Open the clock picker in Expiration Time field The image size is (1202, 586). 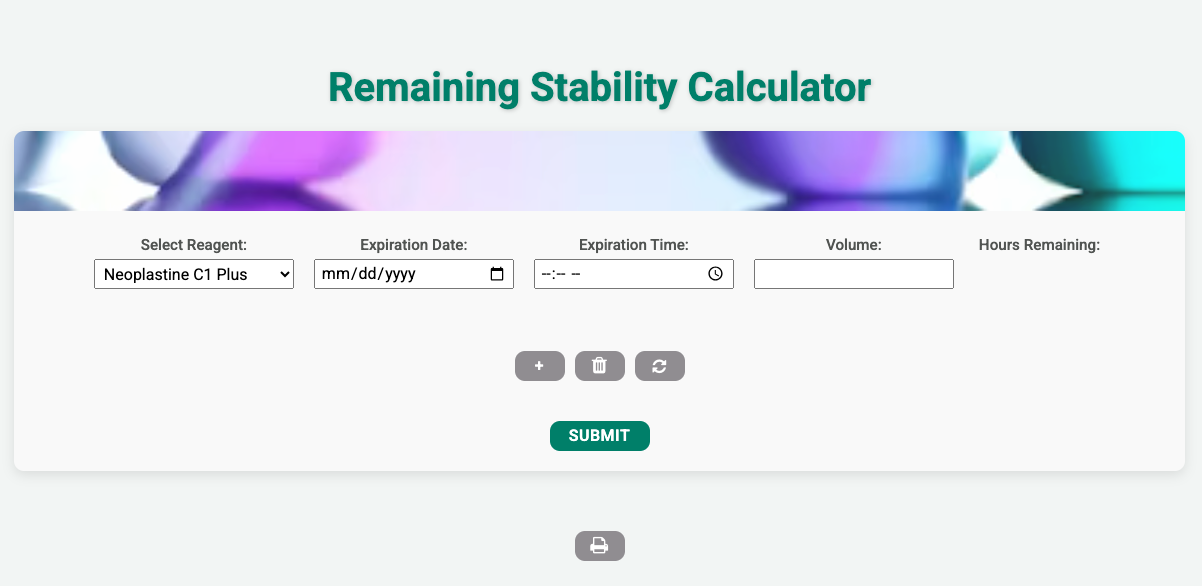pos(717,273)
